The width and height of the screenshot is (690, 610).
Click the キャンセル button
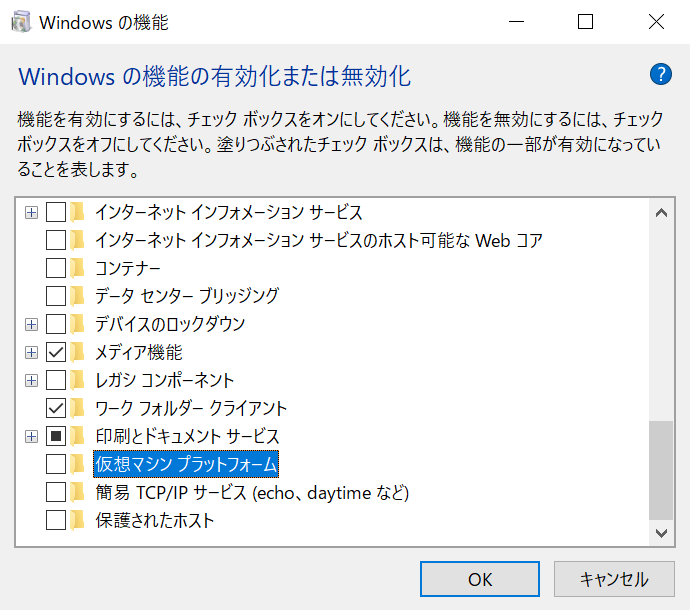coord(614,579)
